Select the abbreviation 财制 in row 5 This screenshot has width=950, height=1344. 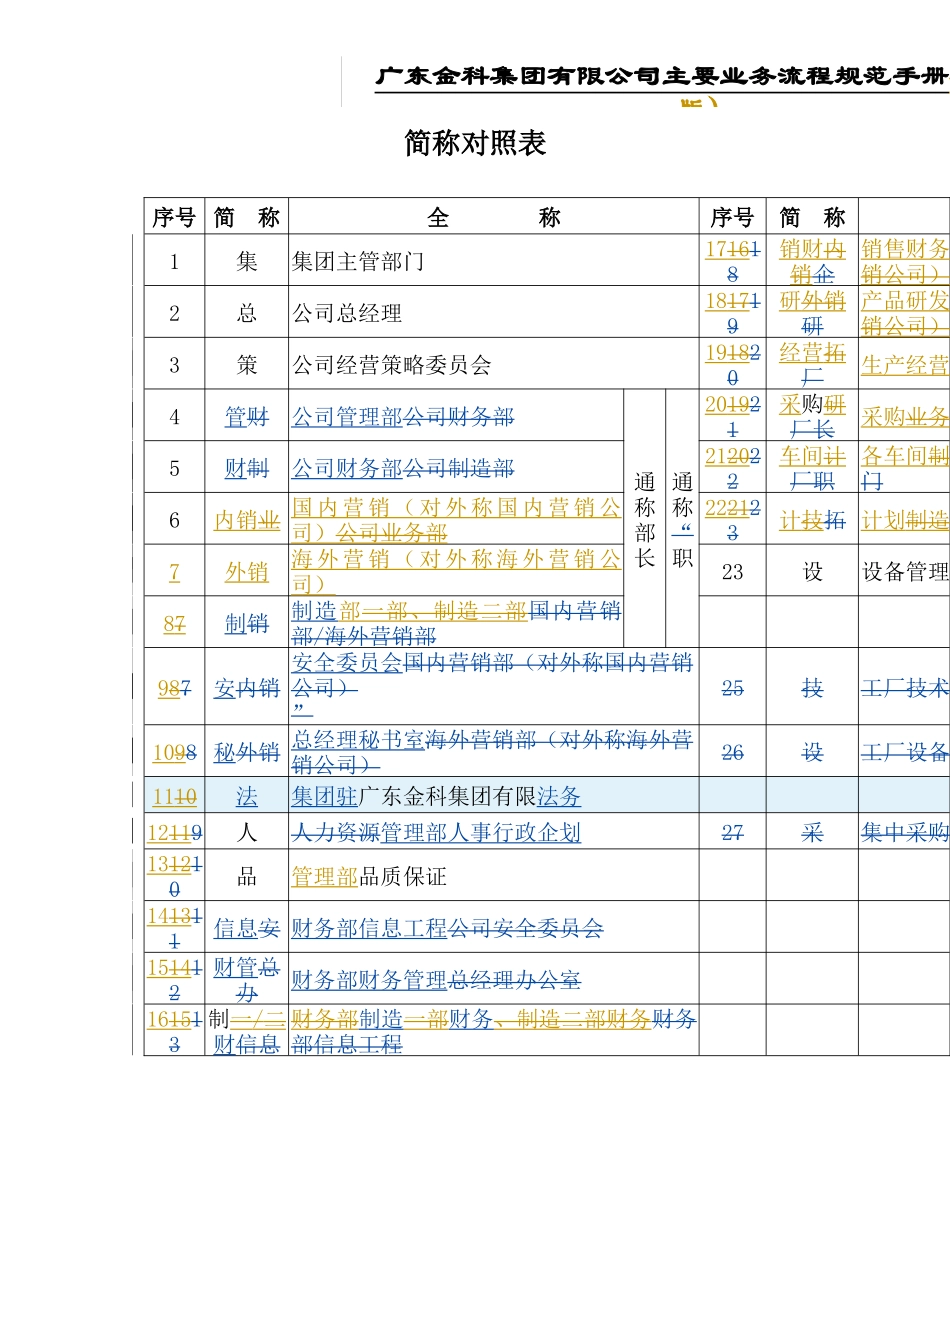click(247, 469)
